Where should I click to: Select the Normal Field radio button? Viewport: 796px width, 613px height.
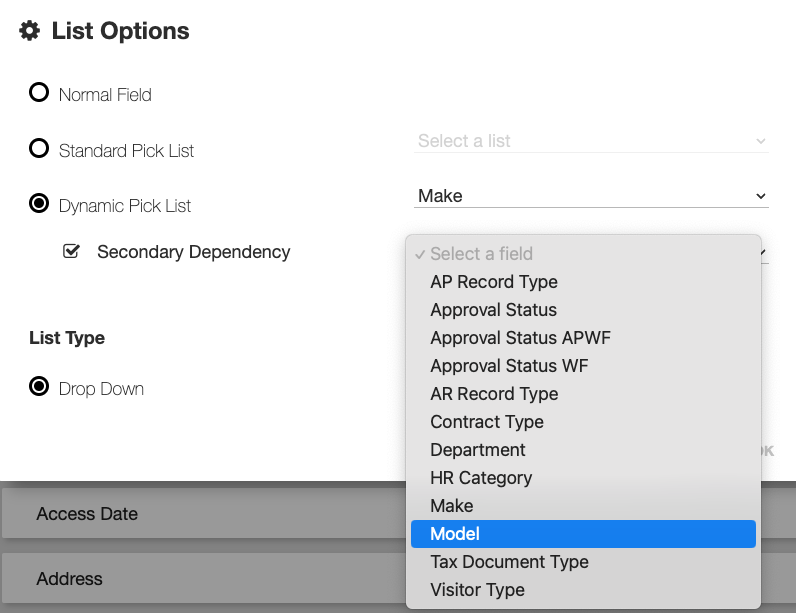tap(39, 94)
